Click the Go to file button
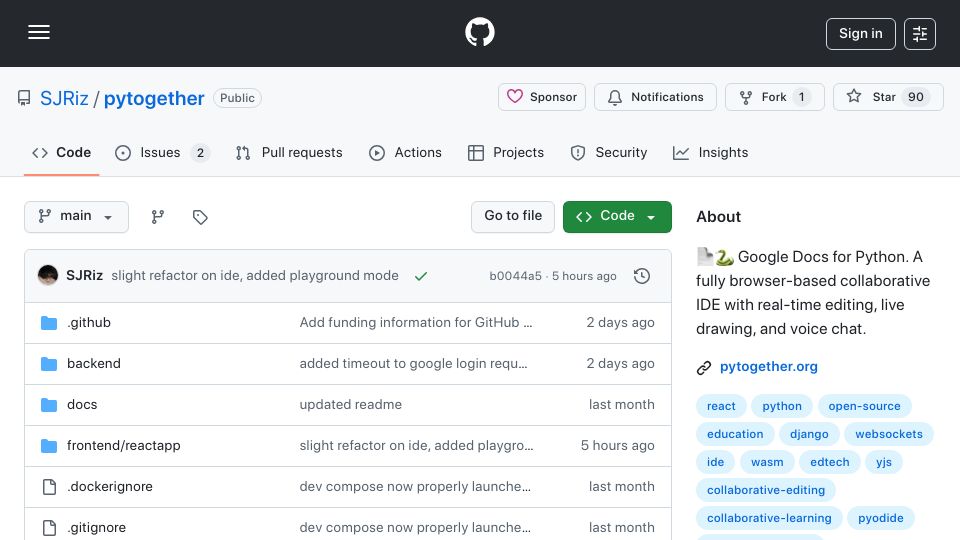Screen dimensions: 960x540 click(x=513, y=217)
